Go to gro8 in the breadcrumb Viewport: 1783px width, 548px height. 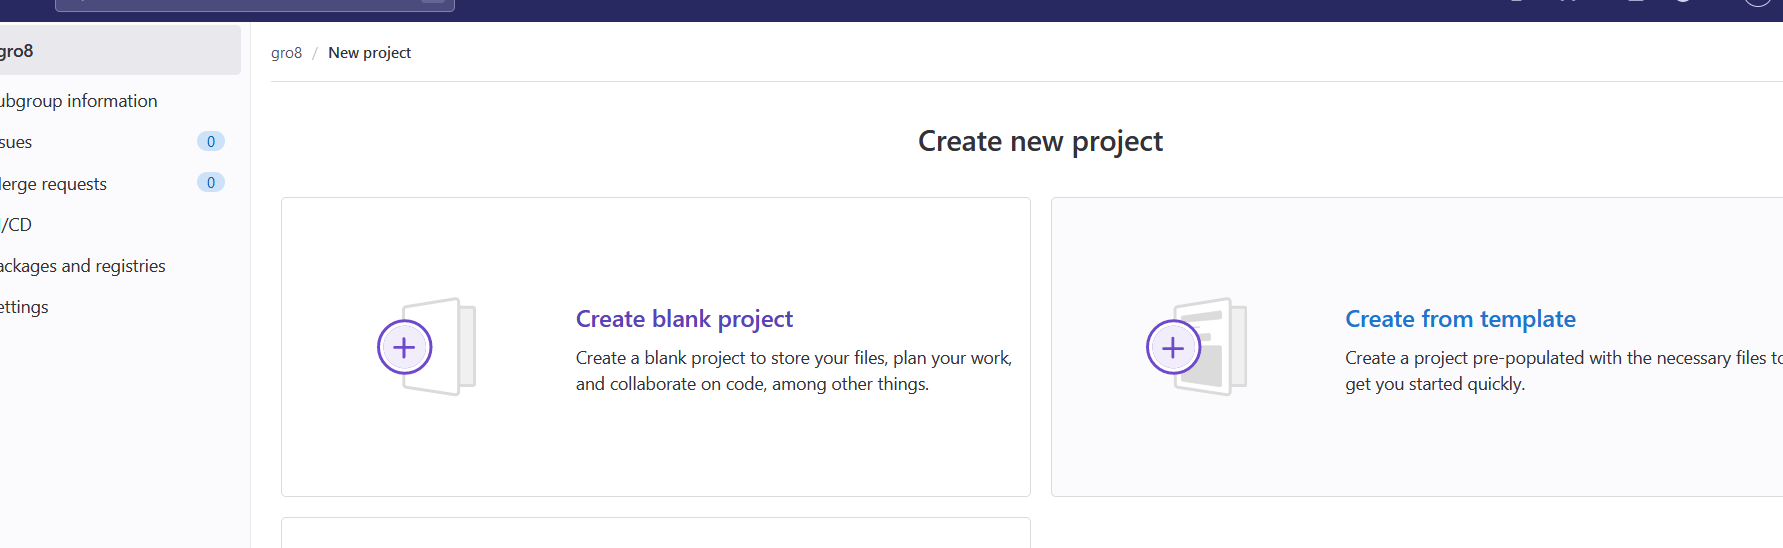[286, 53]
